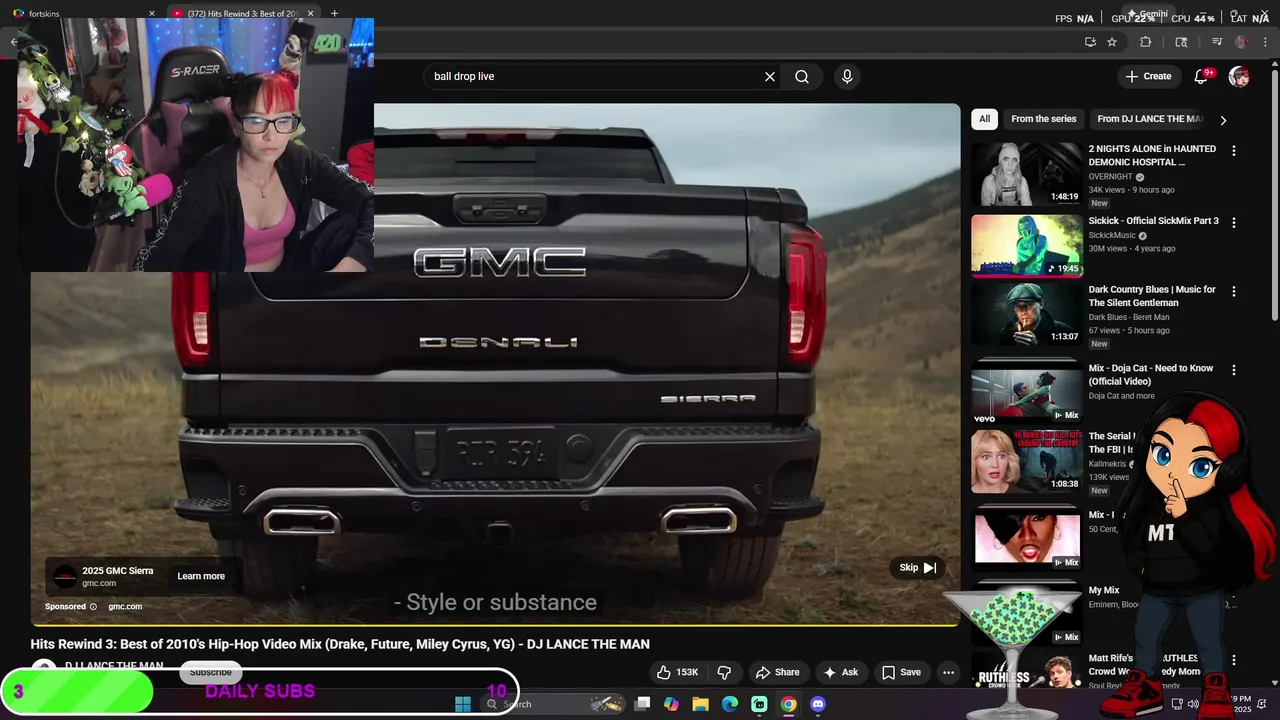Click the Ask button under video
The height and width of the screenshot is (720, 1280).
(840, 672)
